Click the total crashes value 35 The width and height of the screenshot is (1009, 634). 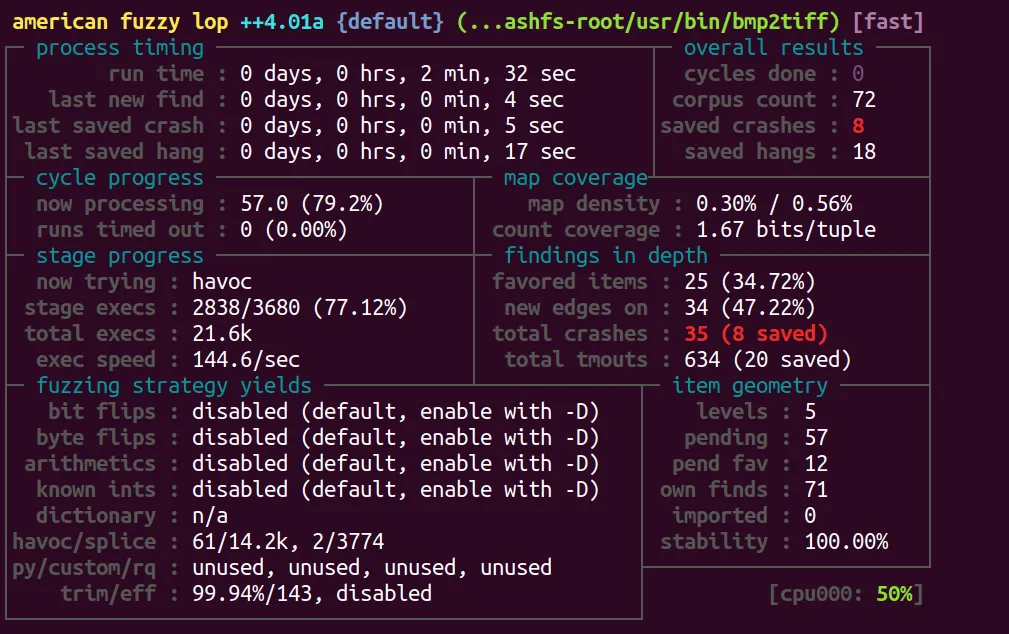[x=696, y=334]
